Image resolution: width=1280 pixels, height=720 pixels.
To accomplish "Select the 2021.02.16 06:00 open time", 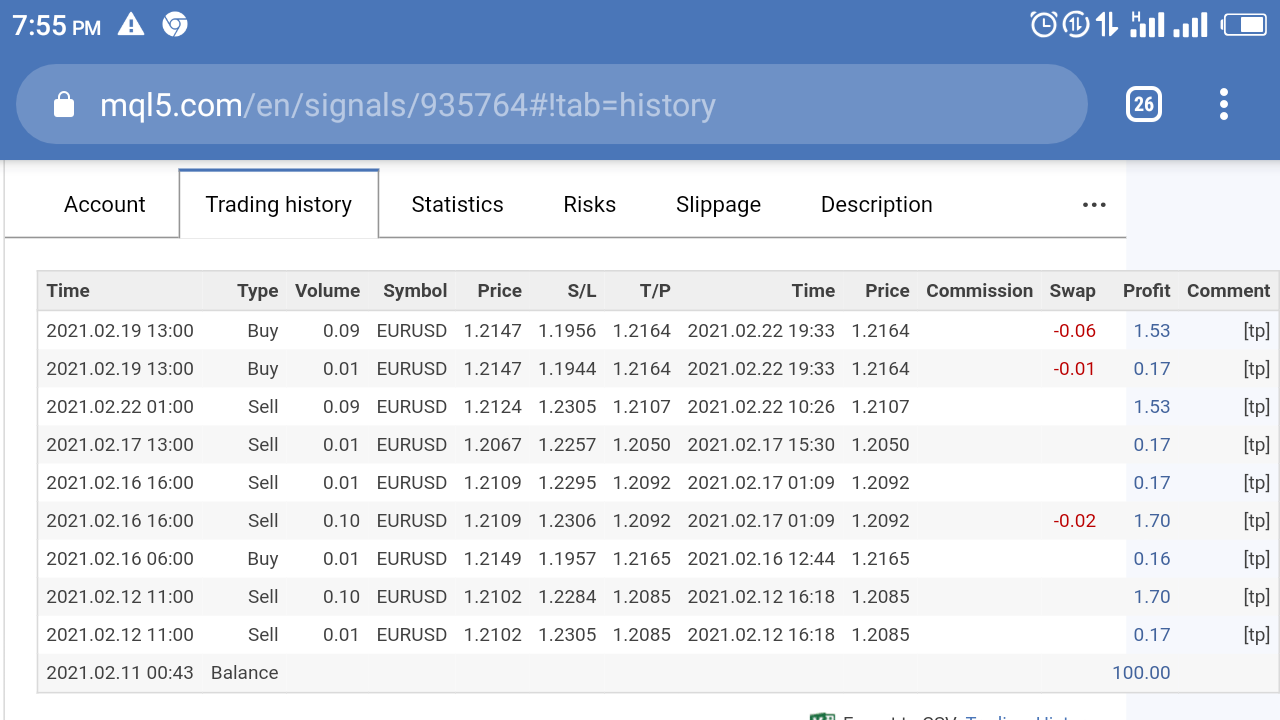I will pos(120,559).
